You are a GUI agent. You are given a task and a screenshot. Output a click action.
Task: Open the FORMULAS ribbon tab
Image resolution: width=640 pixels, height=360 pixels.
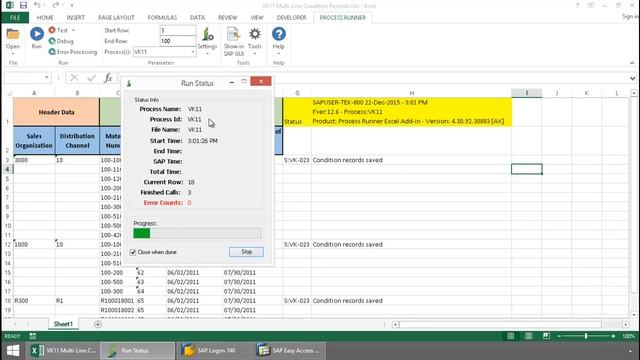(162, 18)
